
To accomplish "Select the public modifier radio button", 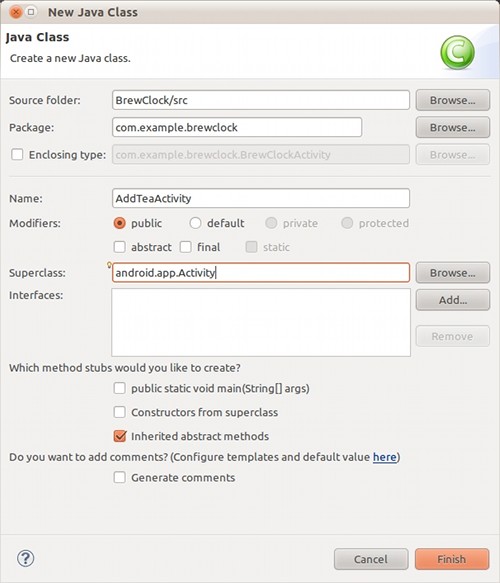I will (119, 223).
